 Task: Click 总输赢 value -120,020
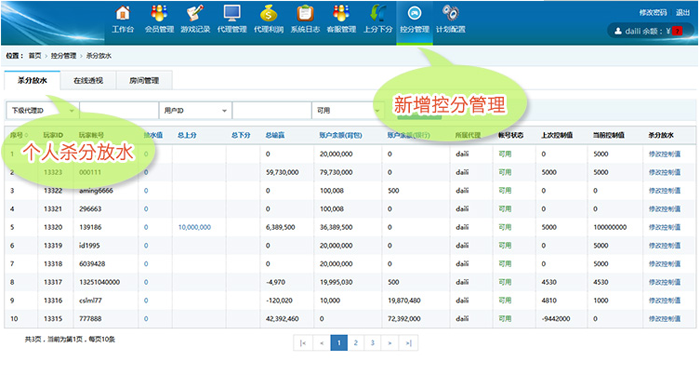pyautogui.click(x=279, y=300)
